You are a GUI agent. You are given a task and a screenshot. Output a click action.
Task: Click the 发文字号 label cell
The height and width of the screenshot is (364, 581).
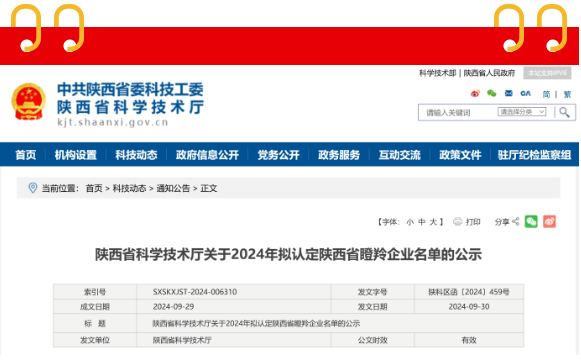372,292
